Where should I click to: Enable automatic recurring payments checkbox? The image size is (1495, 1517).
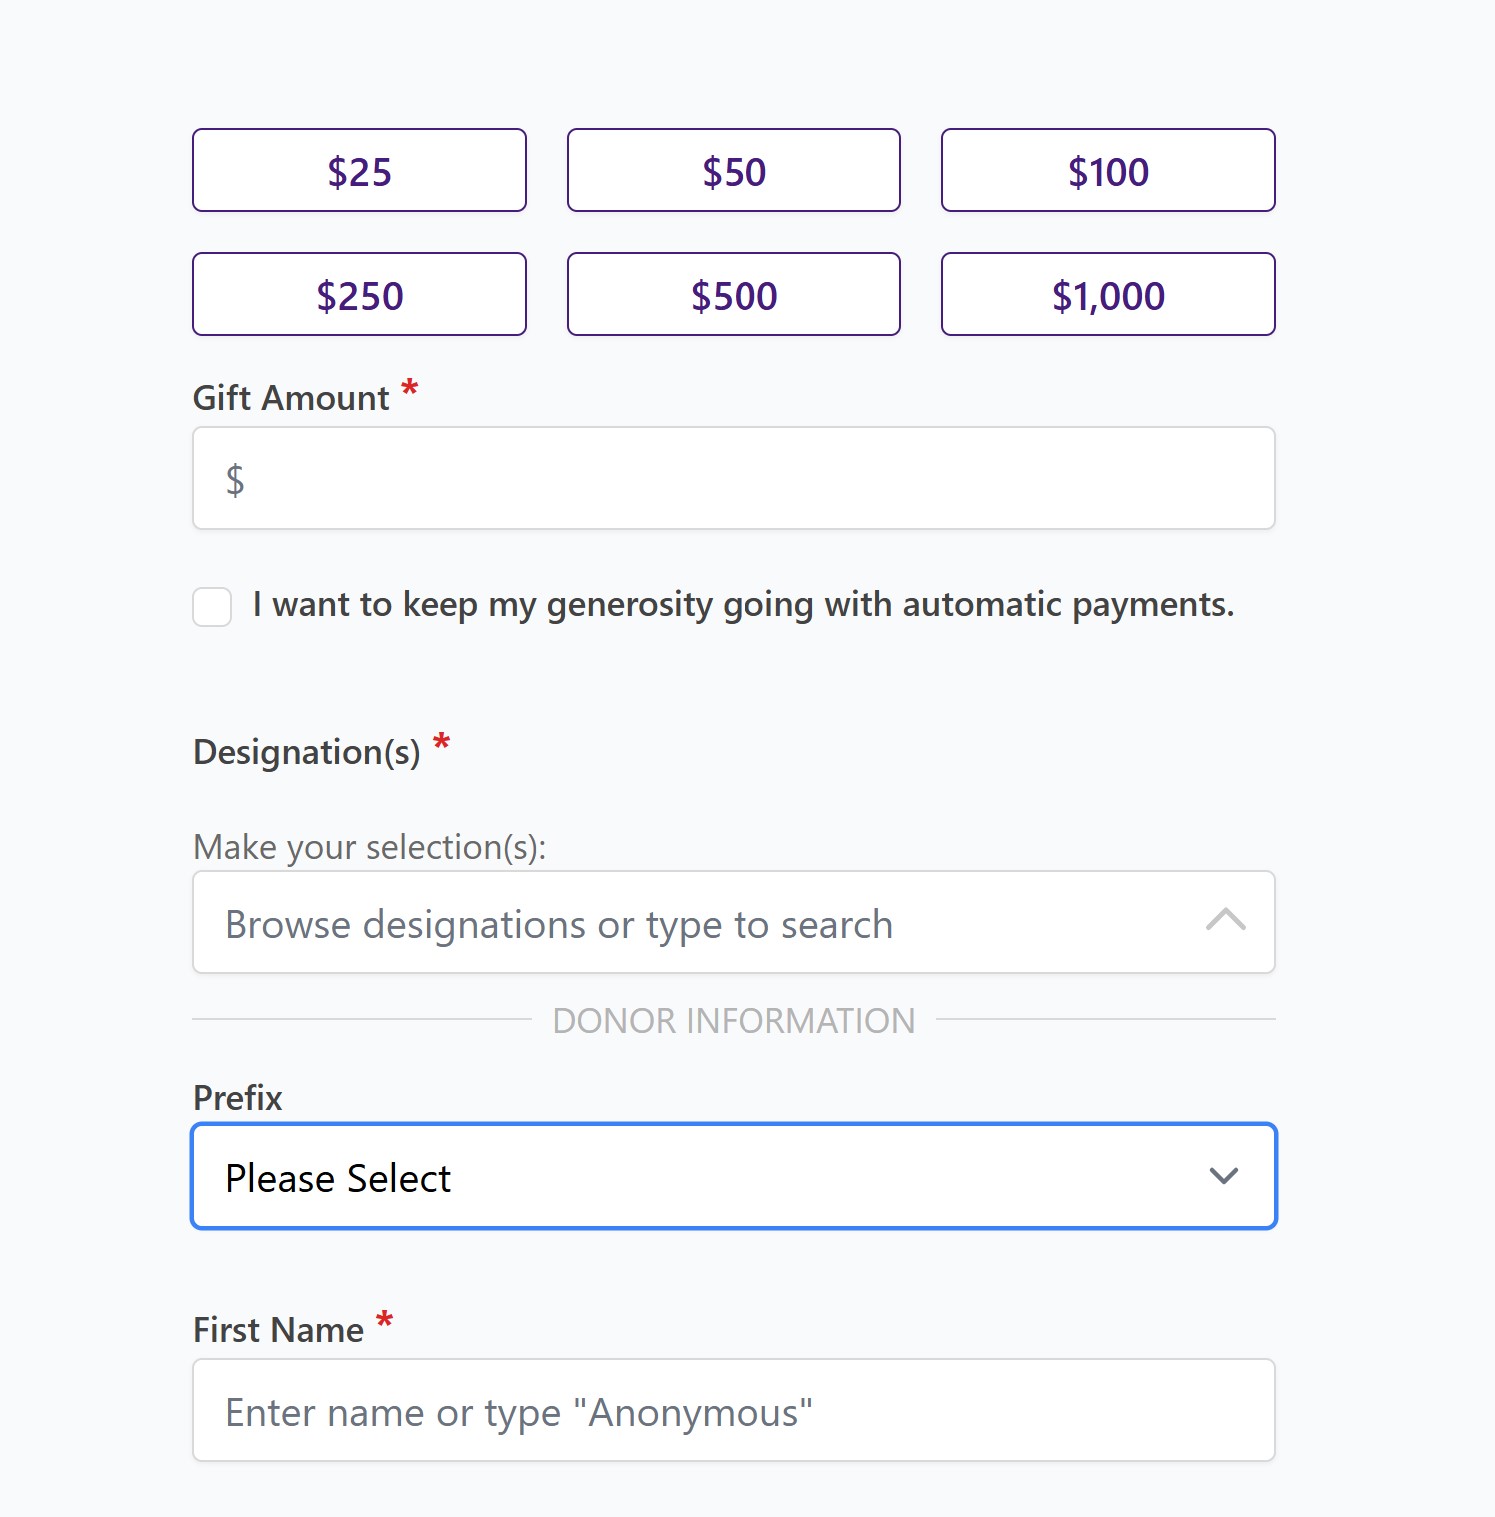[x=211, y=606]
